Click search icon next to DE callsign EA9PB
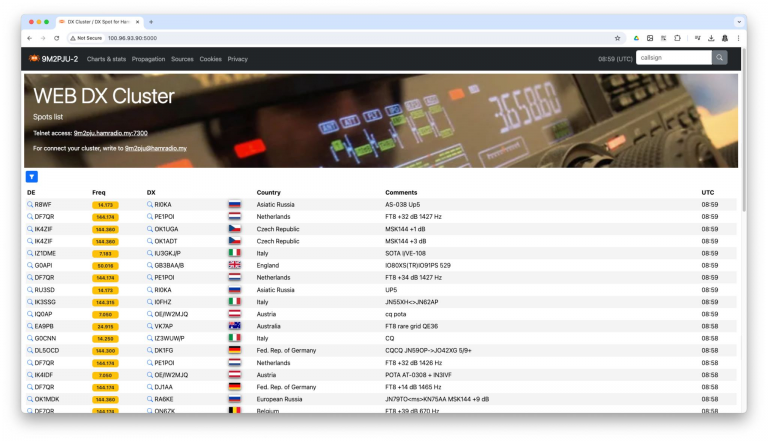This screenshot has width=768, height=441. click(x=30, y=326)
